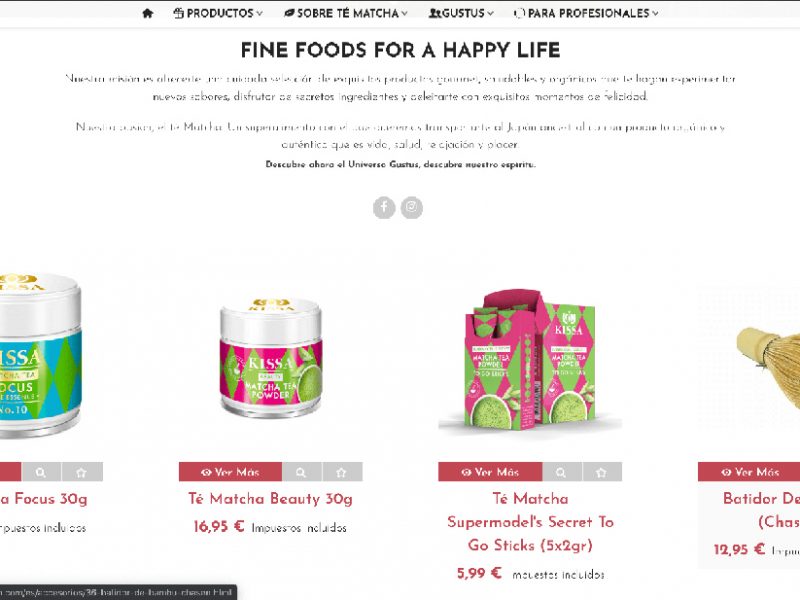Expand the Sobre Té Matcha dropdown

click(x=346, y=13)
